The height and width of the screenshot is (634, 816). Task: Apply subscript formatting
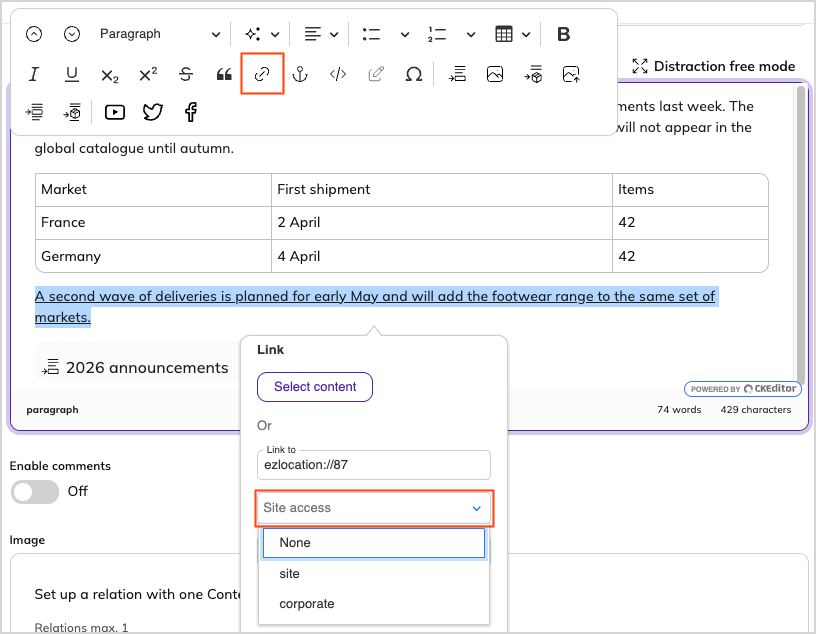110,75
